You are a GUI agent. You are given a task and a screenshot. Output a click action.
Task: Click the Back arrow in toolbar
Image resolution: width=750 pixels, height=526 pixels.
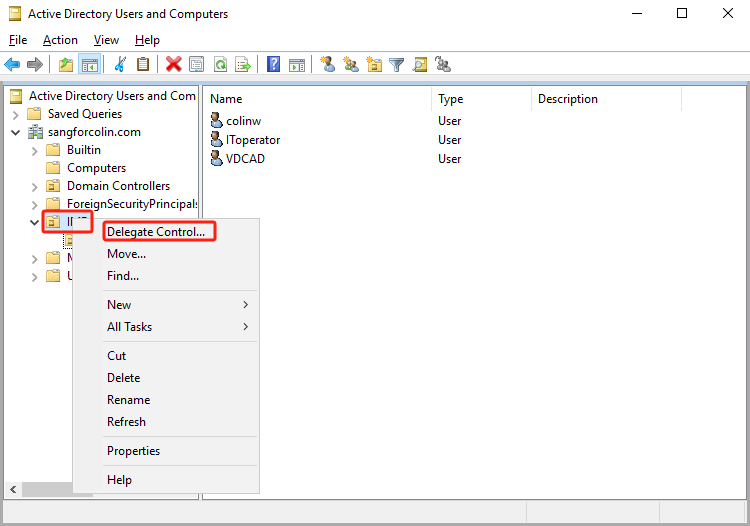12,65
